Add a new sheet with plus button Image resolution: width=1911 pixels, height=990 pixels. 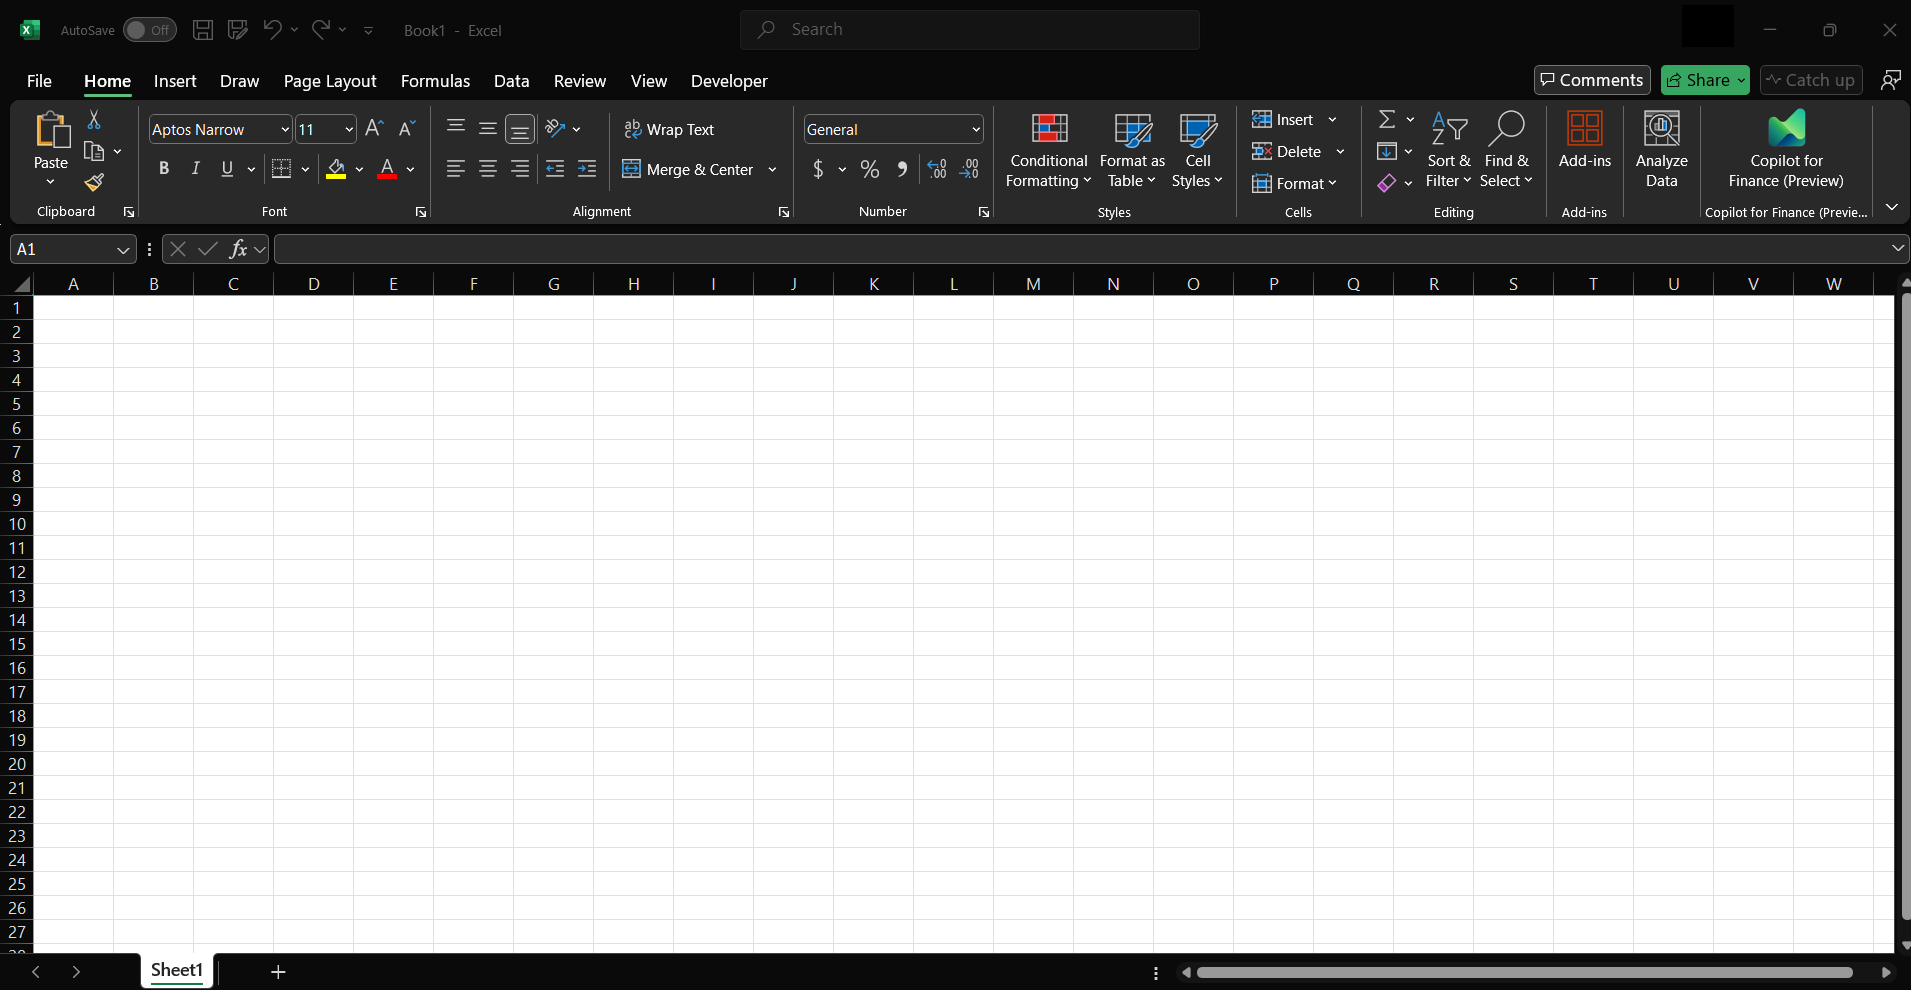point(278,972)
